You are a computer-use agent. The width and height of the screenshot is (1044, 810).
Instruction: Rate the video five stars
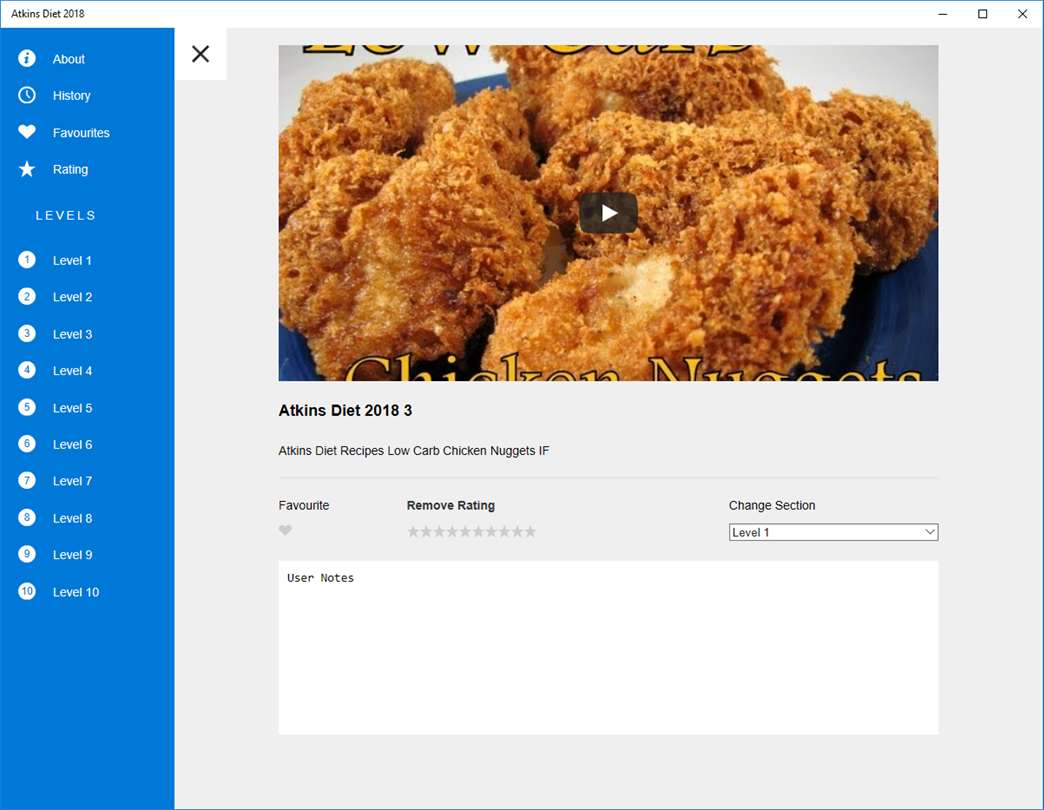[465, 531]
